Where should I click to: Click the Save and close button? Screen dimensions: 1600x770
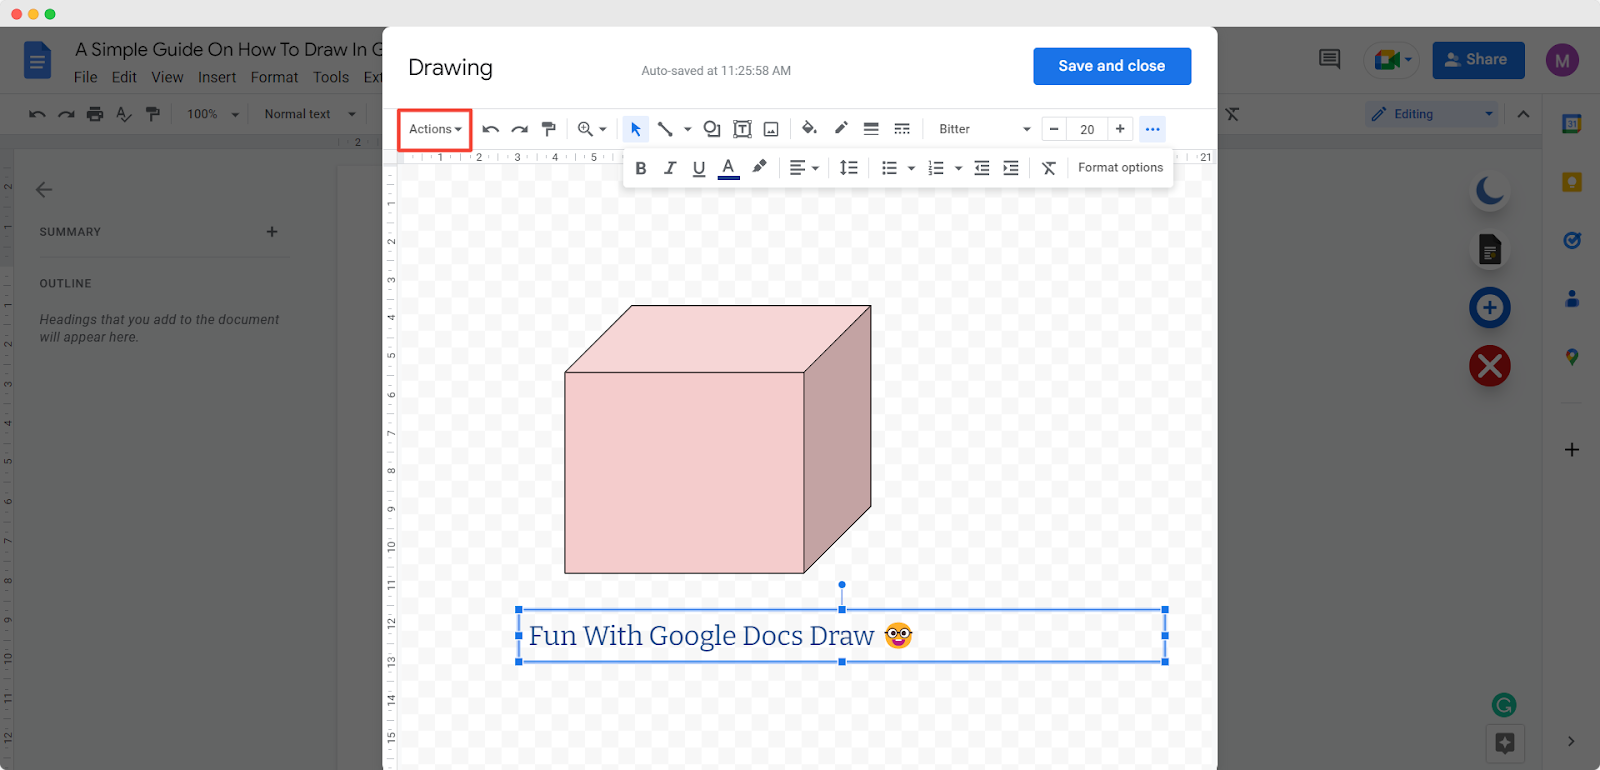click(x=1111, y=66)
